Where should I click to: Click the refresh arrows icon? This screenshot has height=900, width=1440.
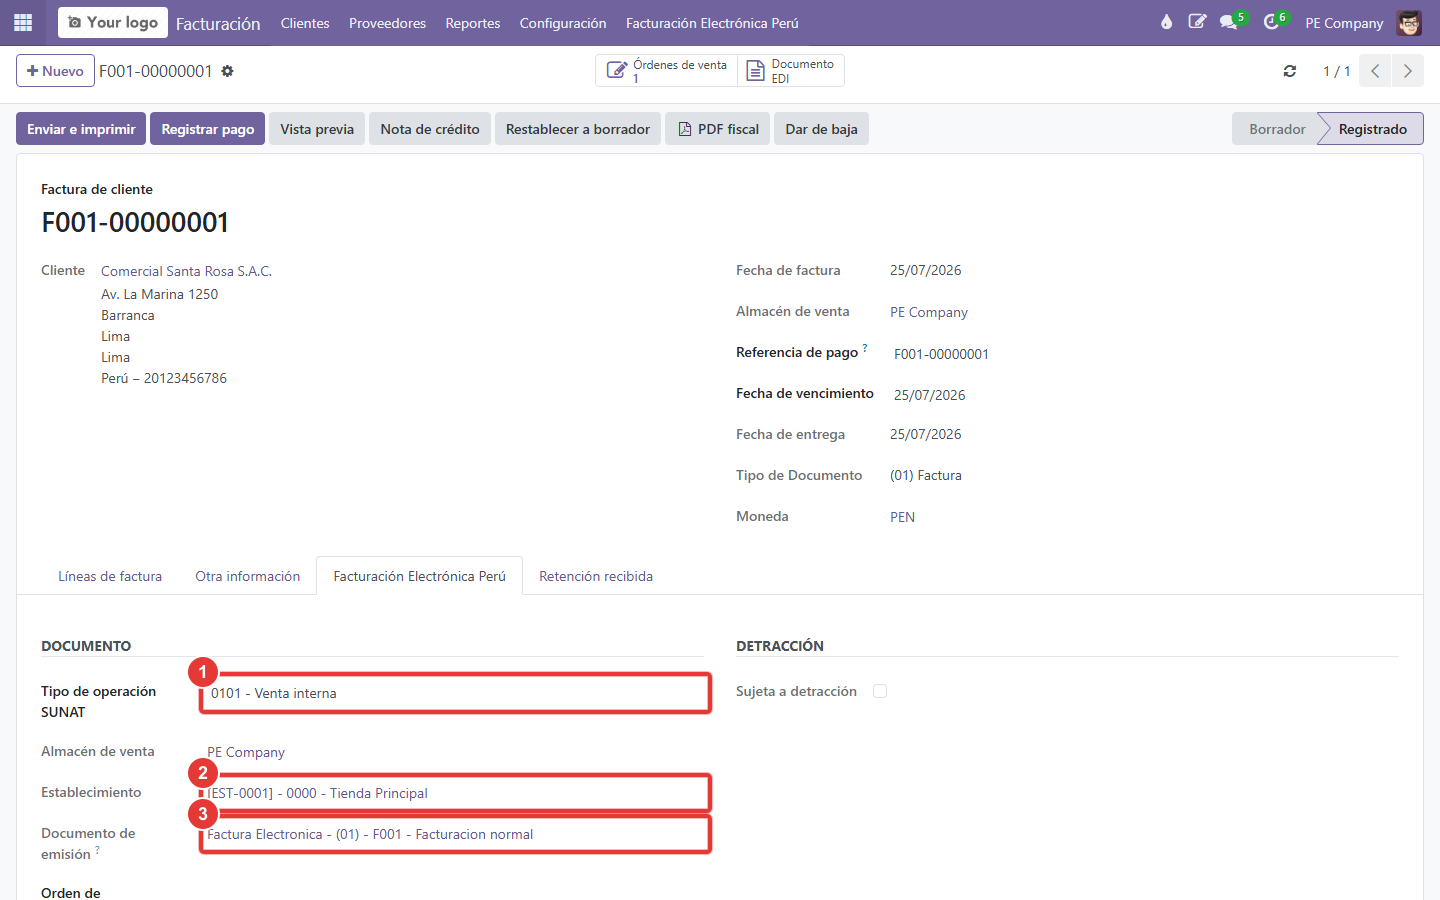point(1290,71)
